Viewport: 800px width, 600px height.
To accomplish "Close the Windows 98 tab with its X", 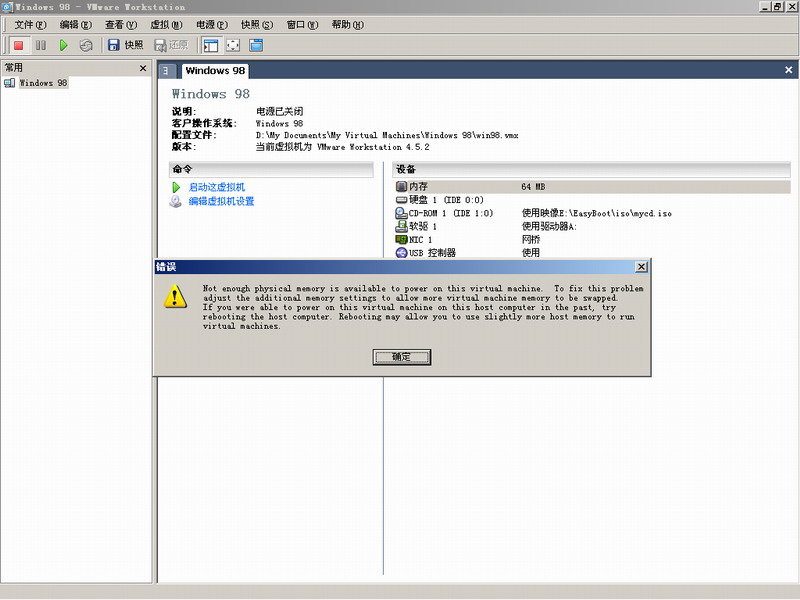I will 788,70.
